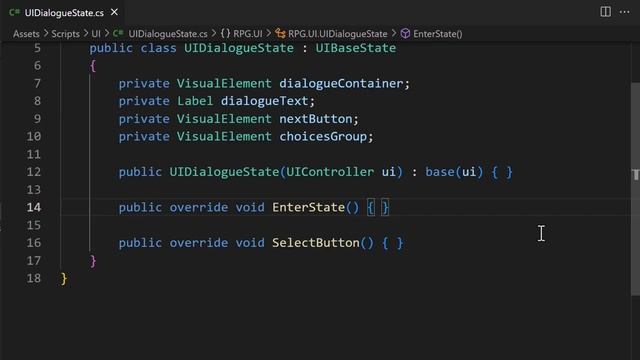The height and width of the screenshot is (360, 640).
Task: Click line number 14 in the gutter
Action: [34, 207]
